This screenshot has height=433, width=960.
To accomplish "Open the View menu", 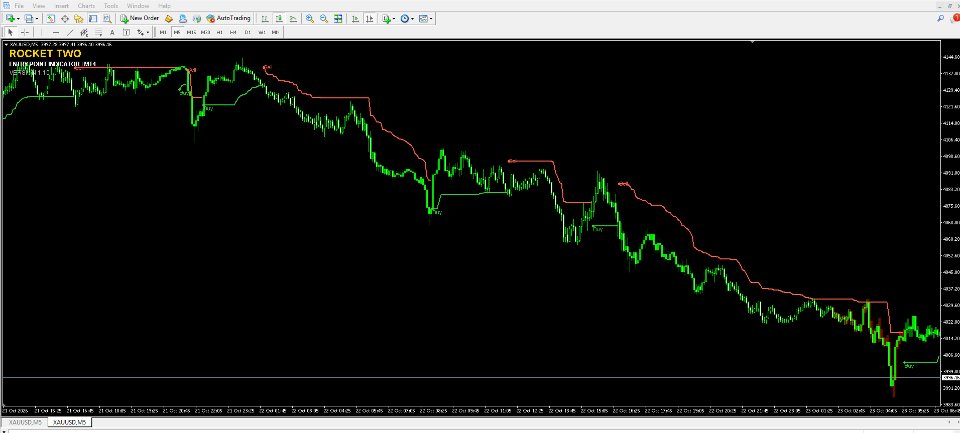I will tap(39, 6).
